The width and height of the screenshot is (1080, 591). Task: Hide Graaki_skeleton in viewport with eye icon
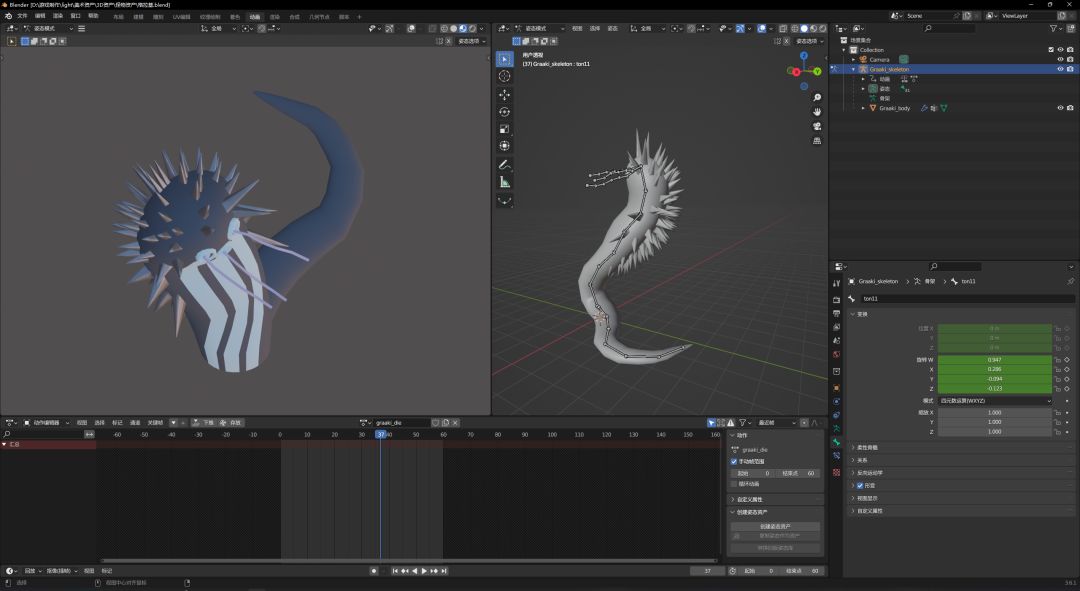click(1060, 69)
